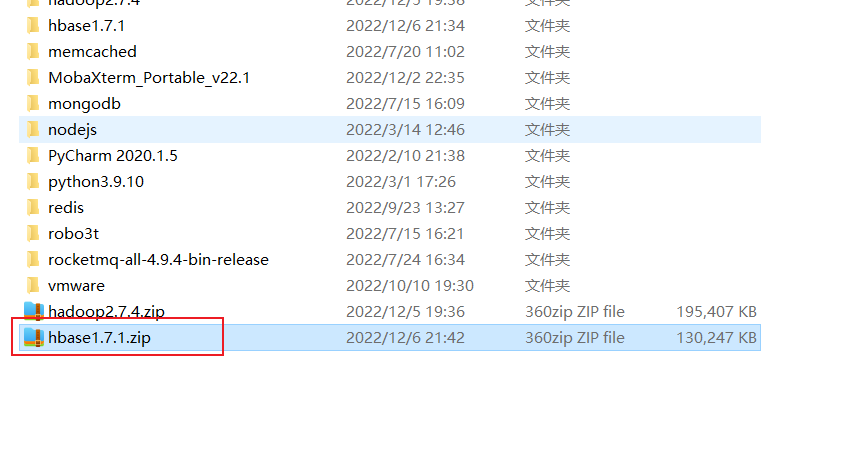Select the python3.9.10 folder name
Screen dimensions: 851x458
[96, 182]
